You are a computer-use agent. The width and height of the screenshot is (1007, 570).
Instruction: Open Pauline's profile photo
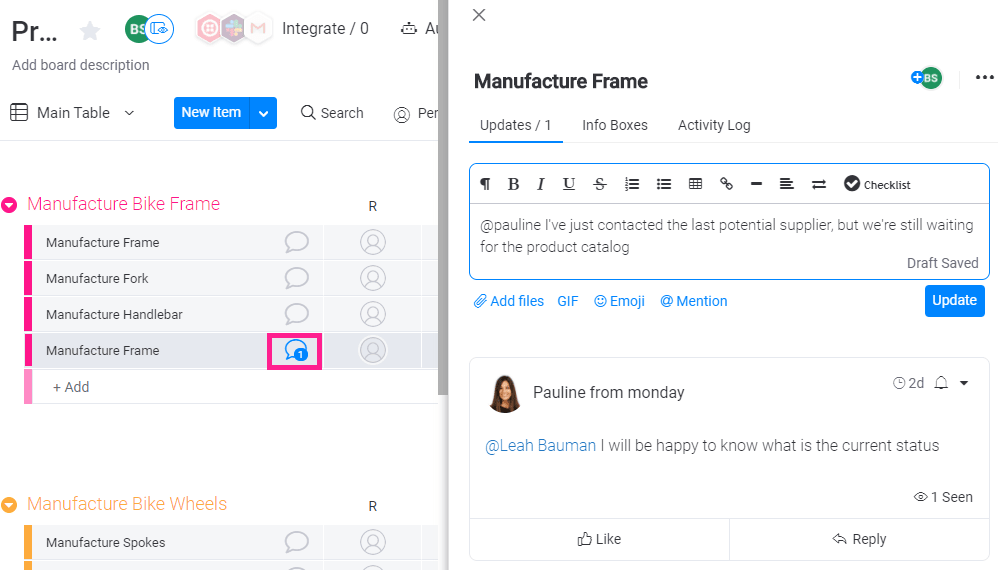pos(505,393)
